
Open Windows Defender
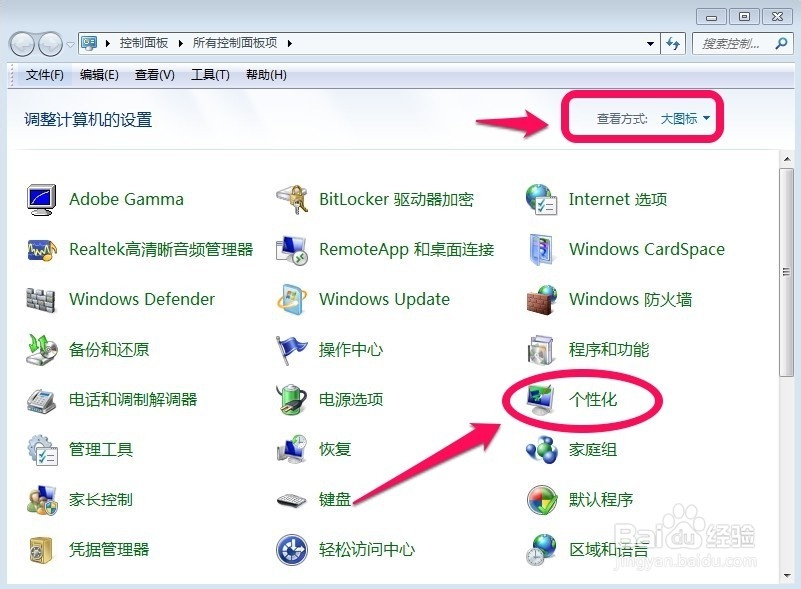point(141,299)
